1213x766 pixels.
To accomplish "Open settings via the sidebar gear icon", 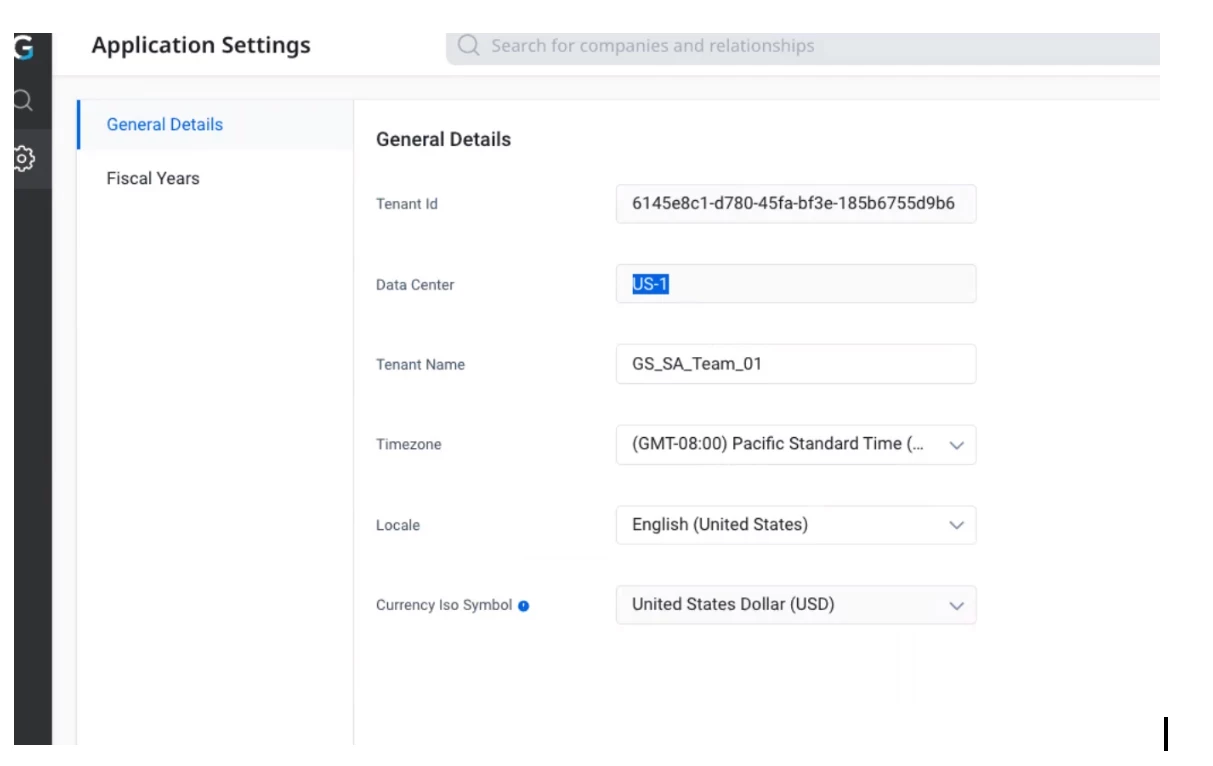I will click(x=24, y=158).
